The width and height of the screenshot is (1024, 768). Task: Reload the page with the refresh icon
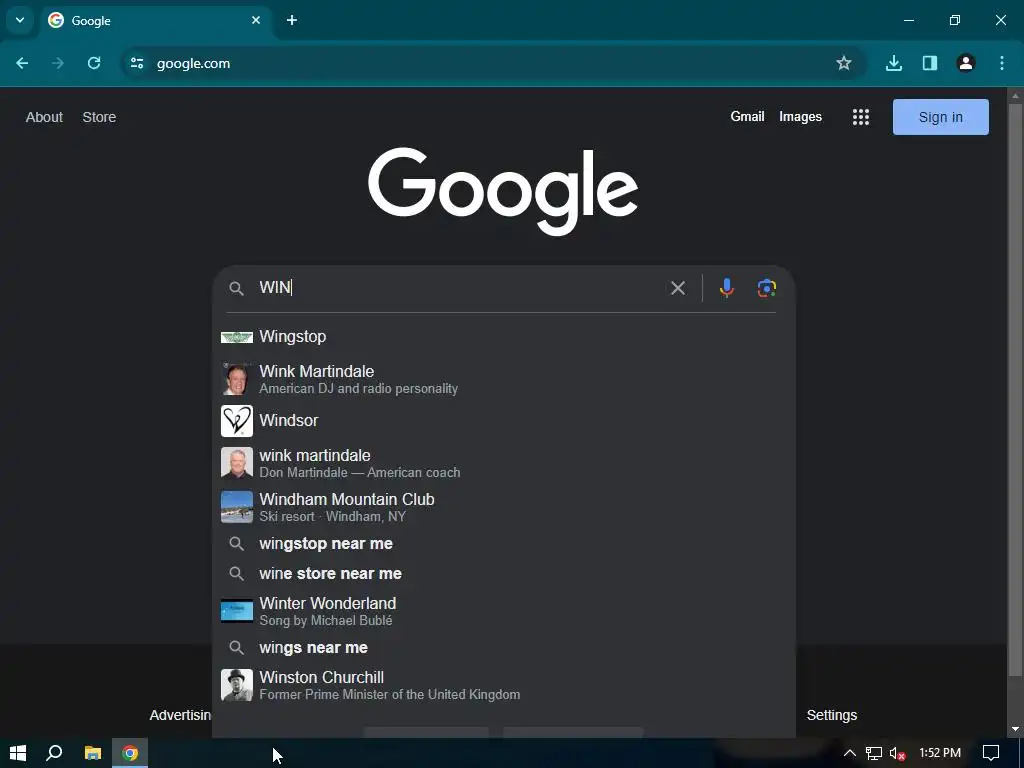coord(94,63)
